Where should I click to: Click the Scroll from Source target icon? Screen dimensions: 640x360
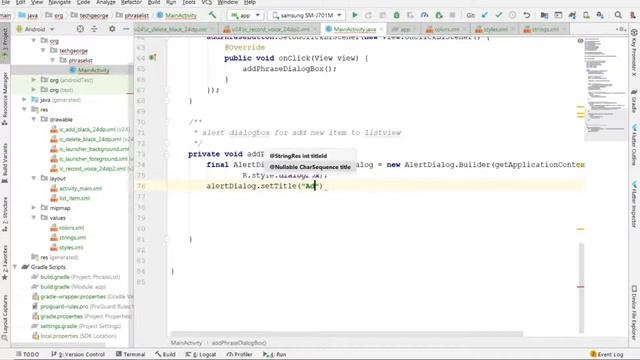[x=80, y=29]
